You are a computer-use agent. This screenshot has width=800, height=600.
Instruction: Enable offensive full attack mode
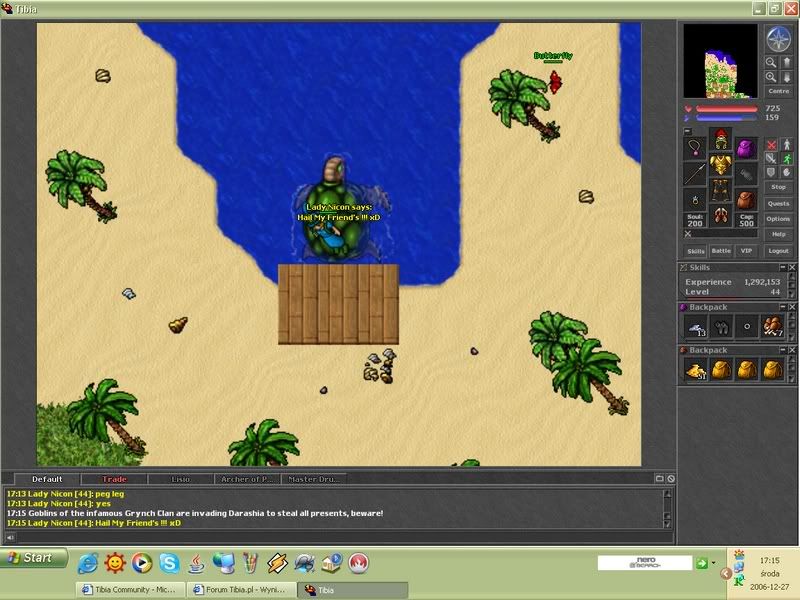771,145
